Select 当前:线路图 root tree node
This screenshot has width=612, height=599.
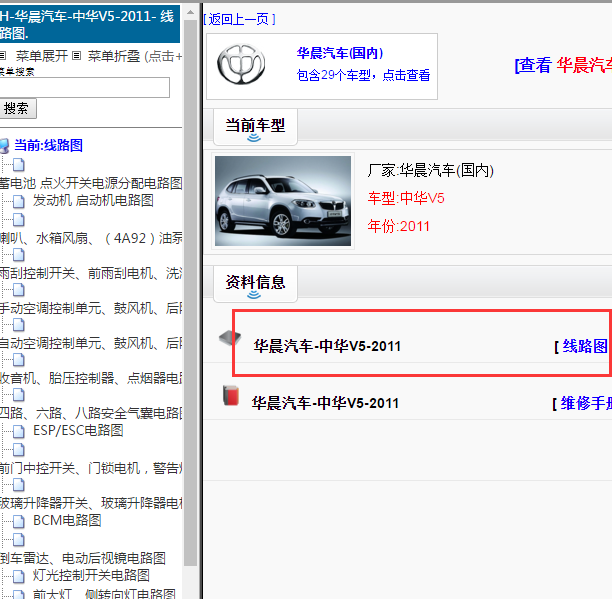pos(48,145)
